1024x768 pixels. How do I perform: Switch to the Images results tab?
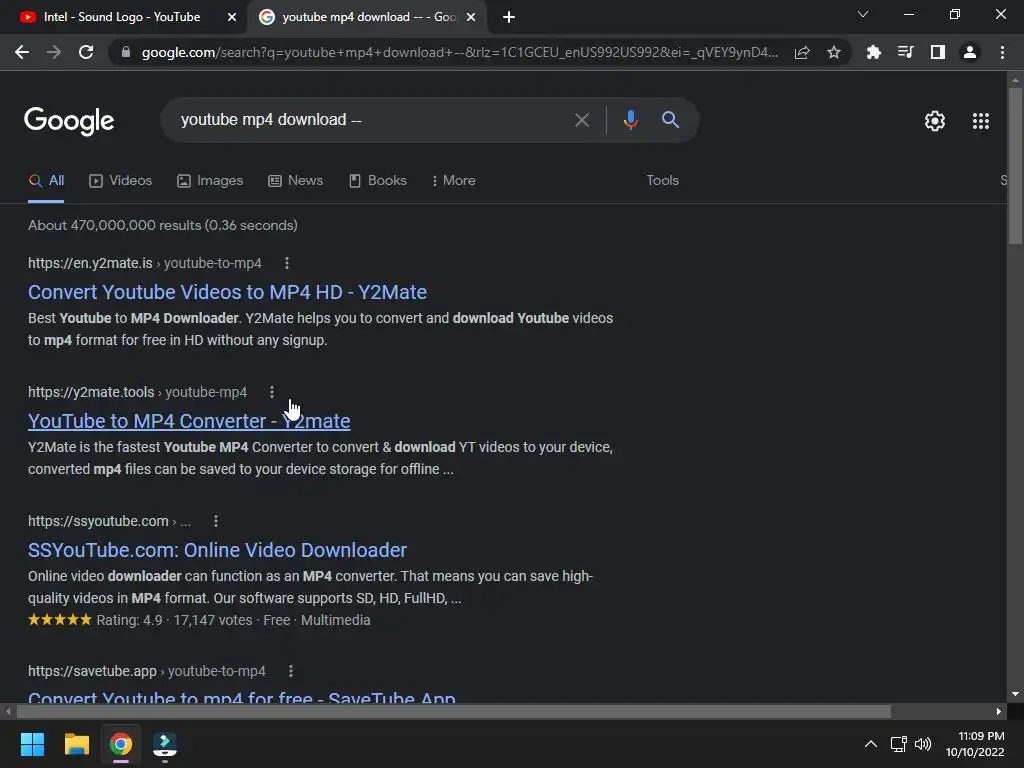pyautogui.click(x=210, y=180)
